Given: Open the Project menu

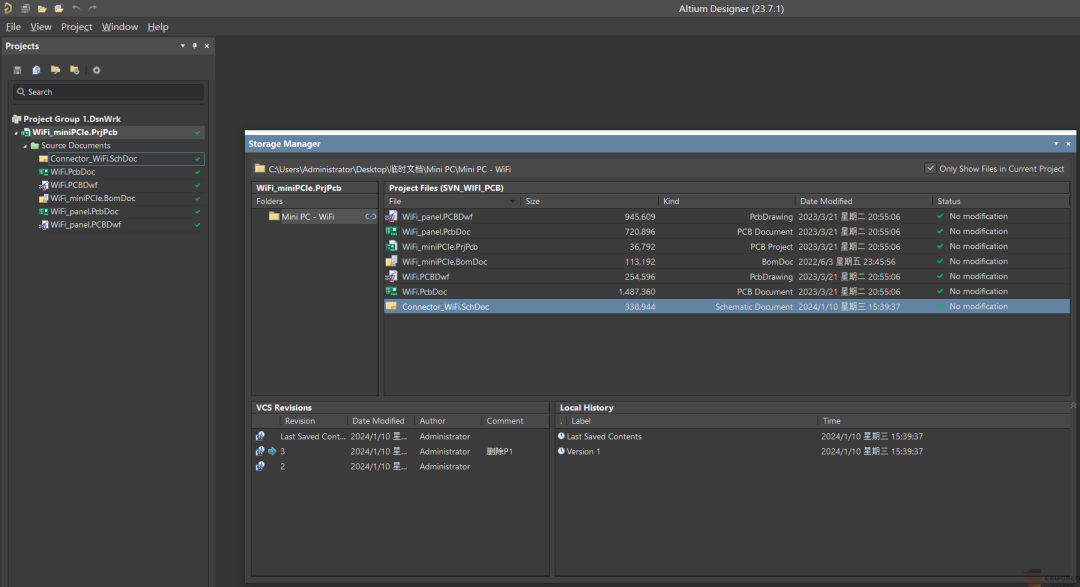Looking at the screenshot, I should (x=76, y=27).
